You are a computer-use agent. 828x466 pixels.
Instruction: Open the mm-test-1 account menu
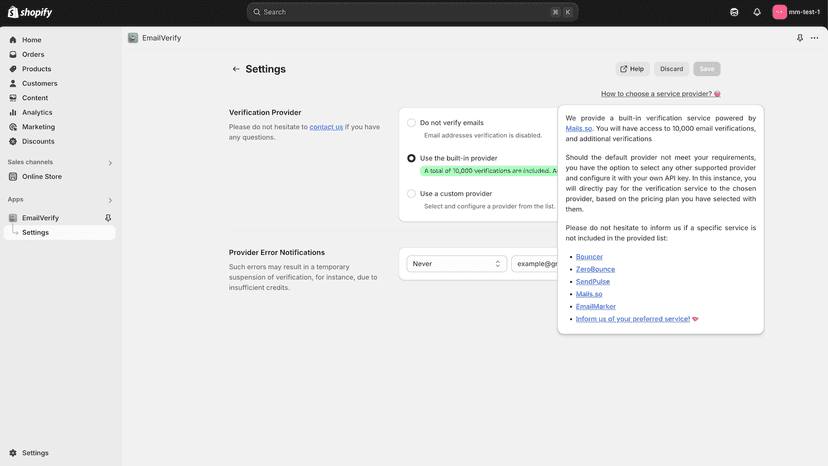coord(796,12)
